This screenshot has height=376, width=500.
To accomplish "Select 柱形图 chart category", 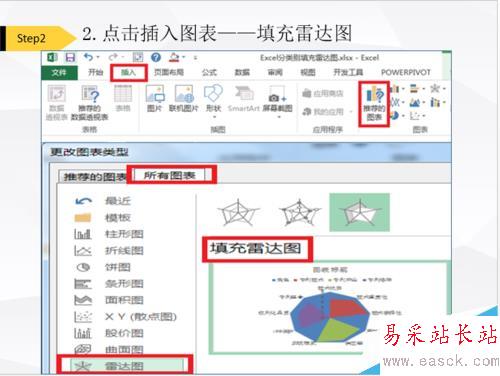I will 109,234.
